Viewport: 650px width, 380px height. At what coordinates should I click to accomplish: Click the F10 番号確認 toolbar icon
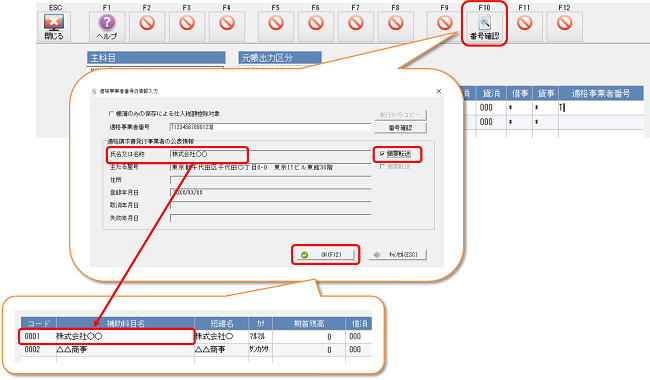[484, 27]
